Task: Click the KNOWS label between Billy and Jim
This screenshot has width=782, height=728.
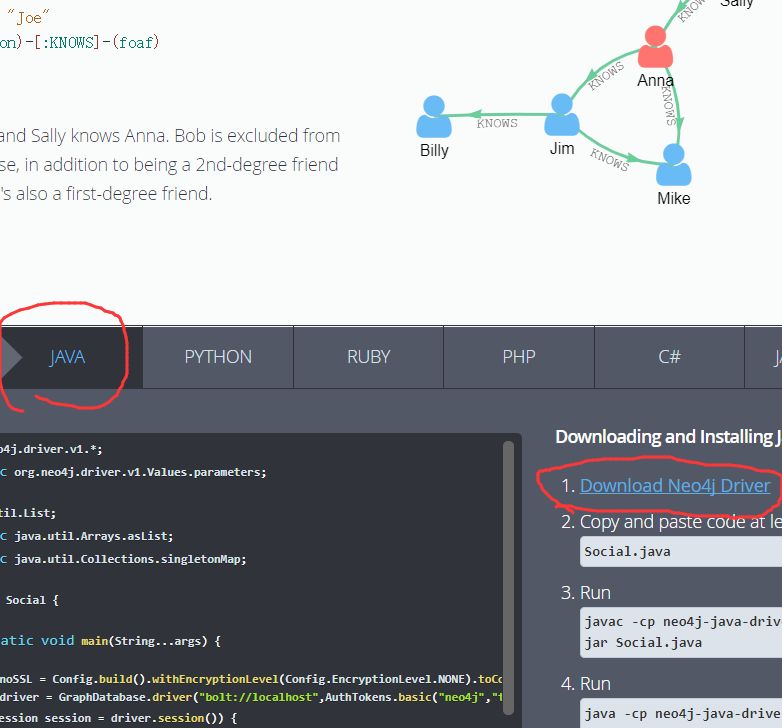Action: click(497, 123)
